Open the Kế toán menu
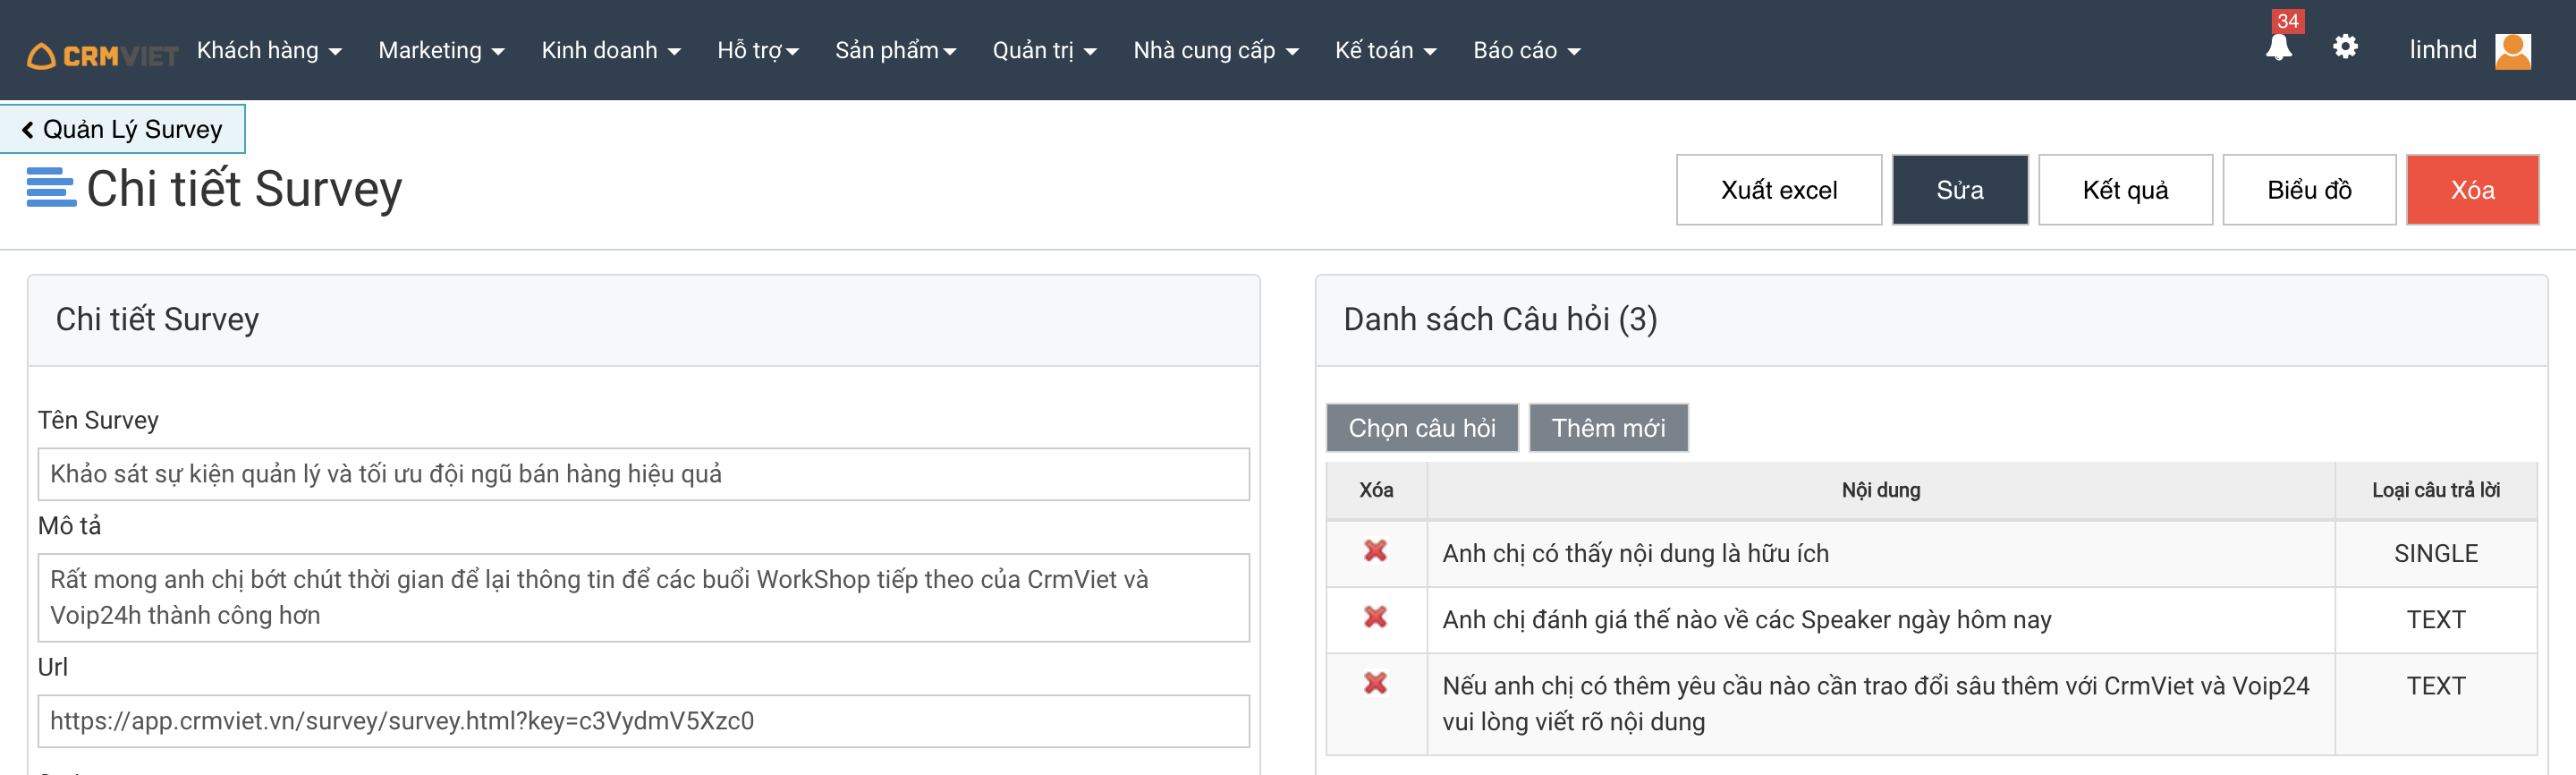The image size is (2576, 775). coord(1385,50)
